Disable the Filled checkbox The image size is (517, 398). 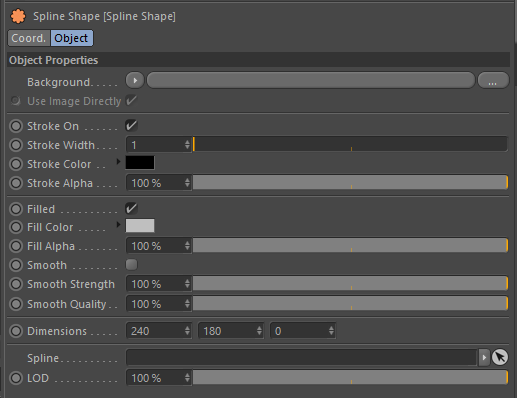(131, 209)
